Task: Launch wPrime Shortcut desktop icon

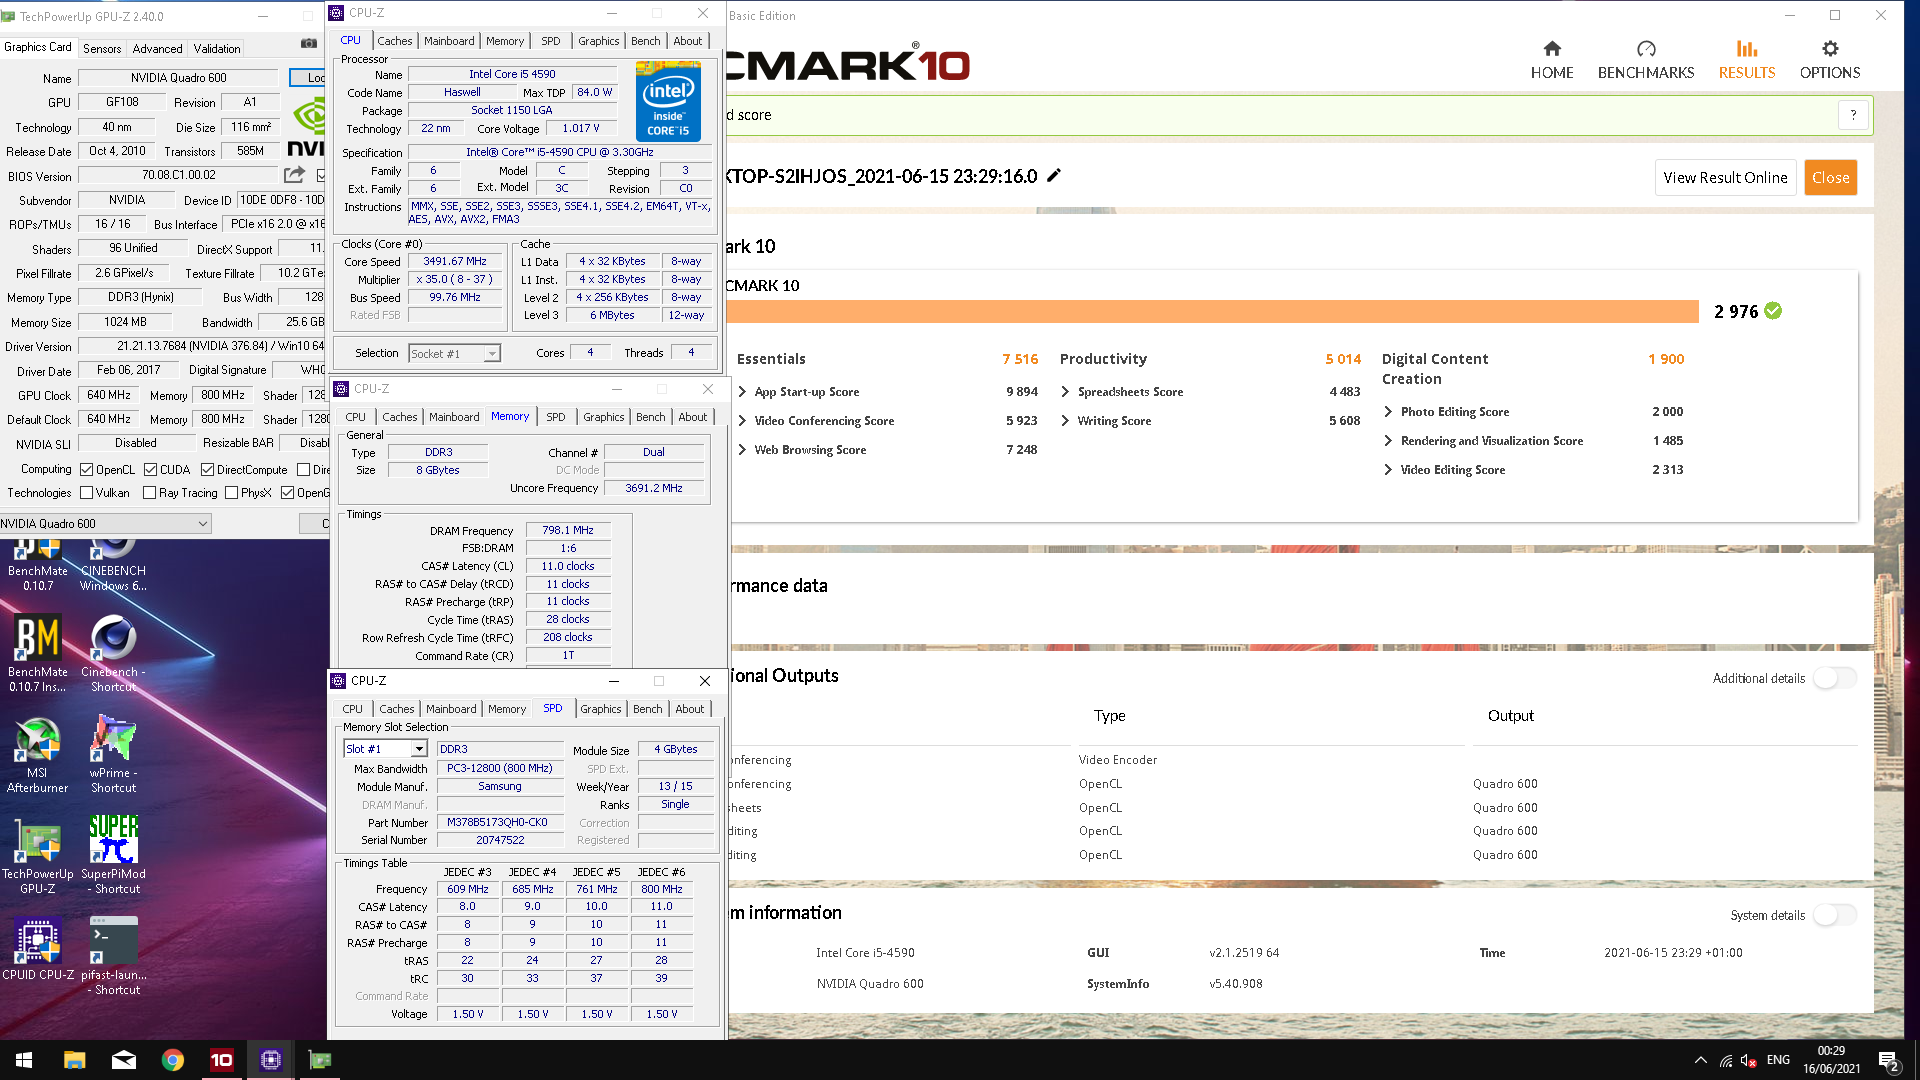Action: pos(113,754)
